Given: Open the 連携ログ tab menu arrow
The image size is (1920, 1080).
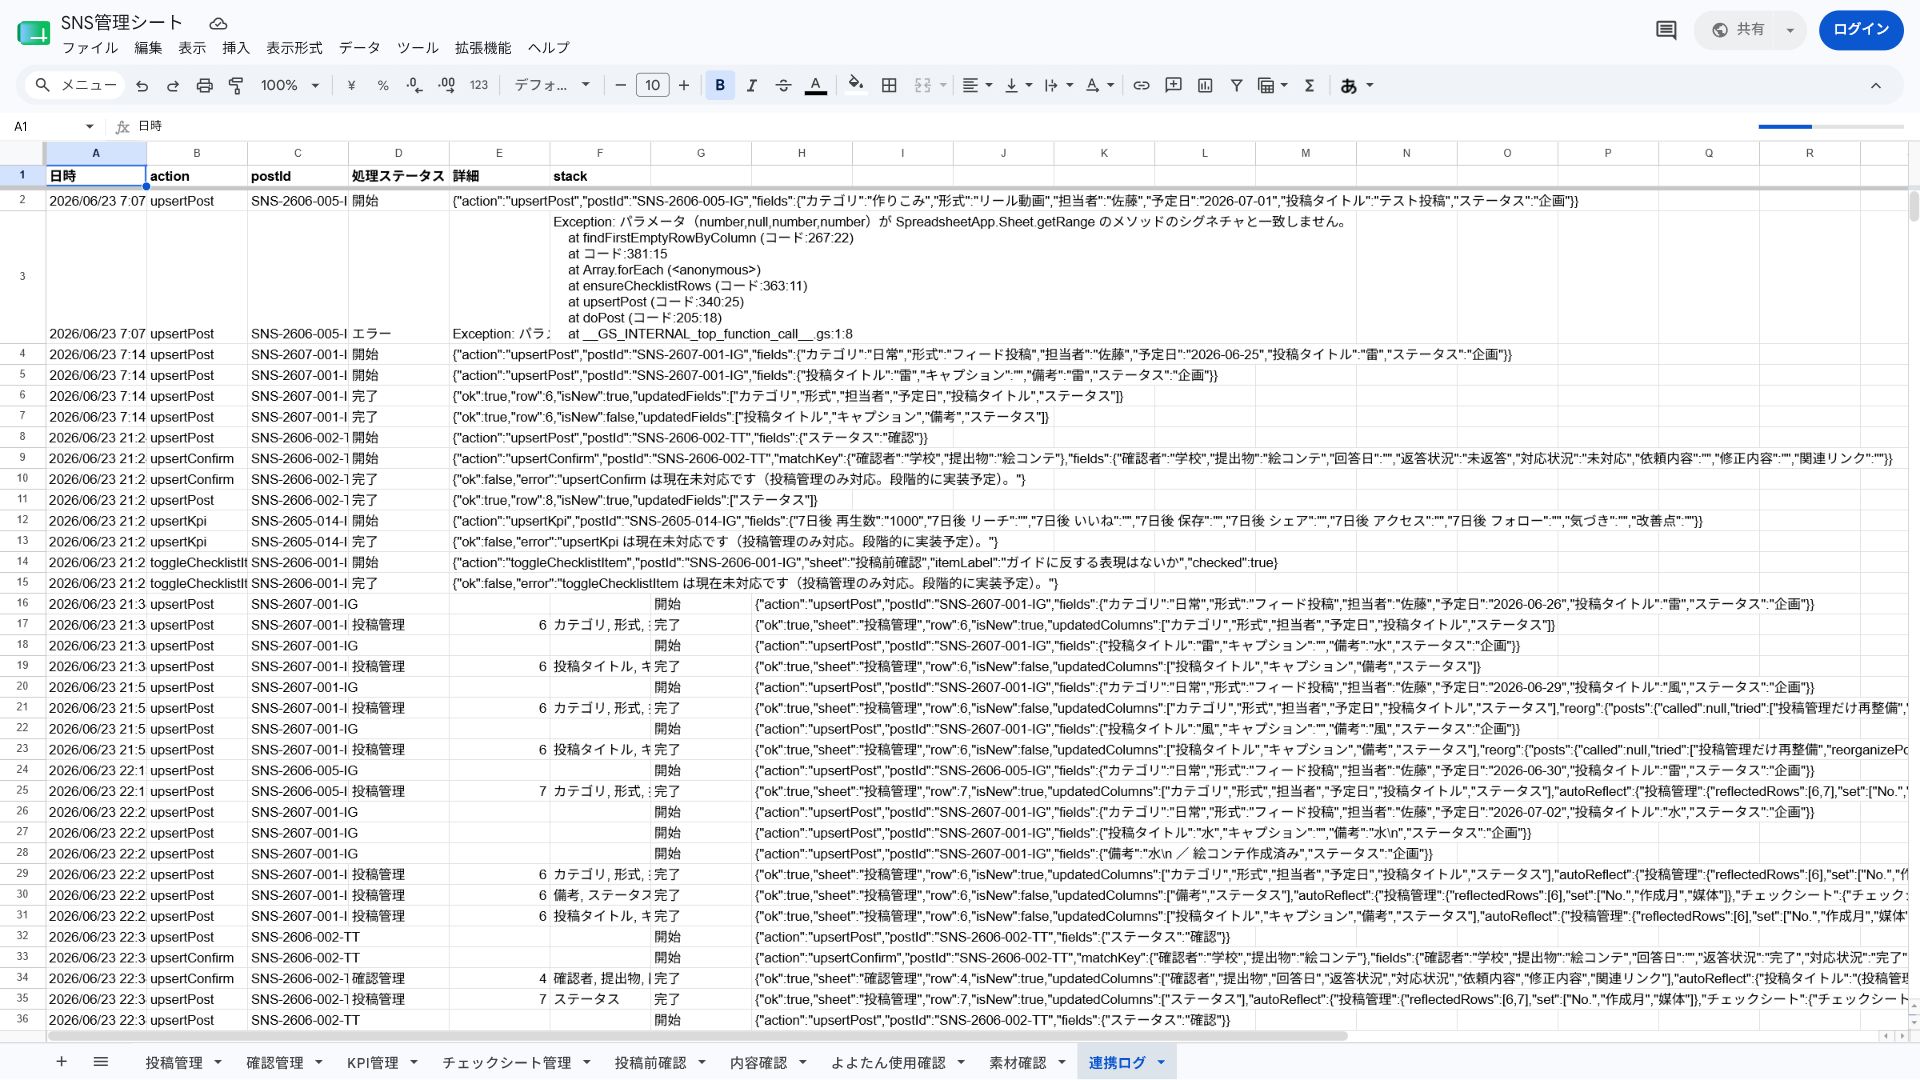Looking at the screenshot, I should [1161, 1063].
